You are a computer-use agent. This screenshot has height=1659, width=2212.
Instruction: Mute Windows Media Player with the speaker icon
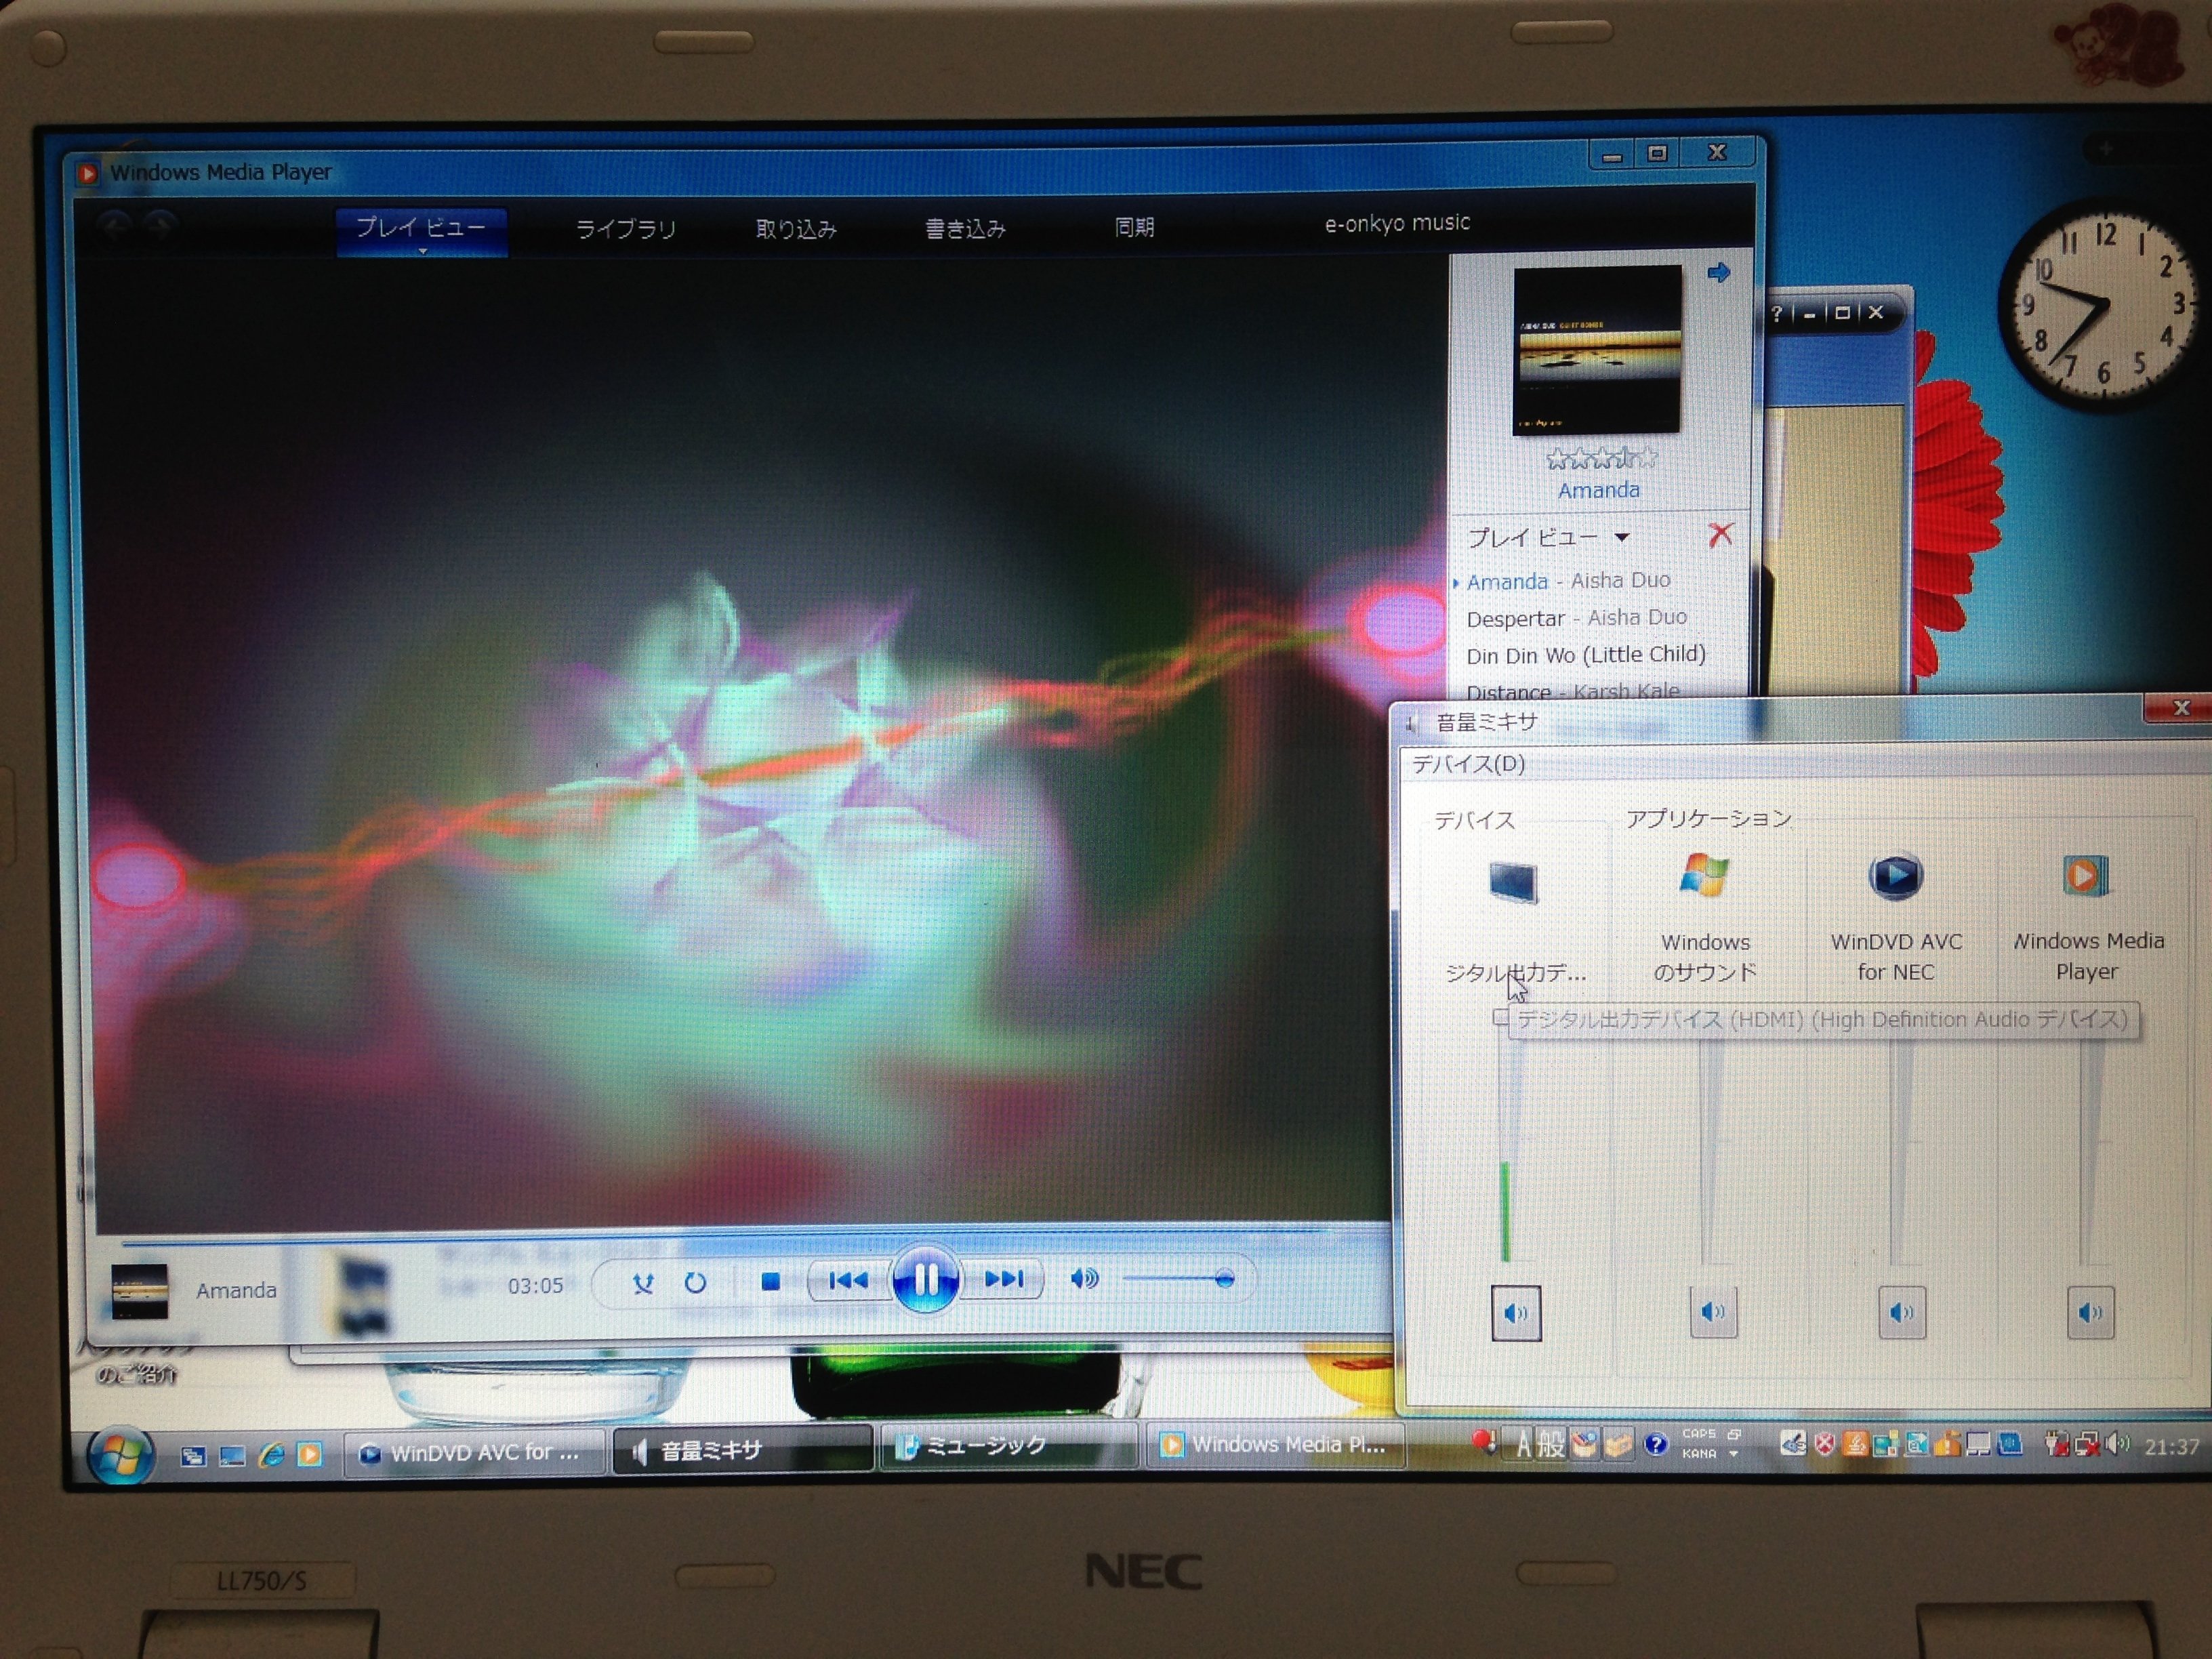(x=1084, y=1278)
